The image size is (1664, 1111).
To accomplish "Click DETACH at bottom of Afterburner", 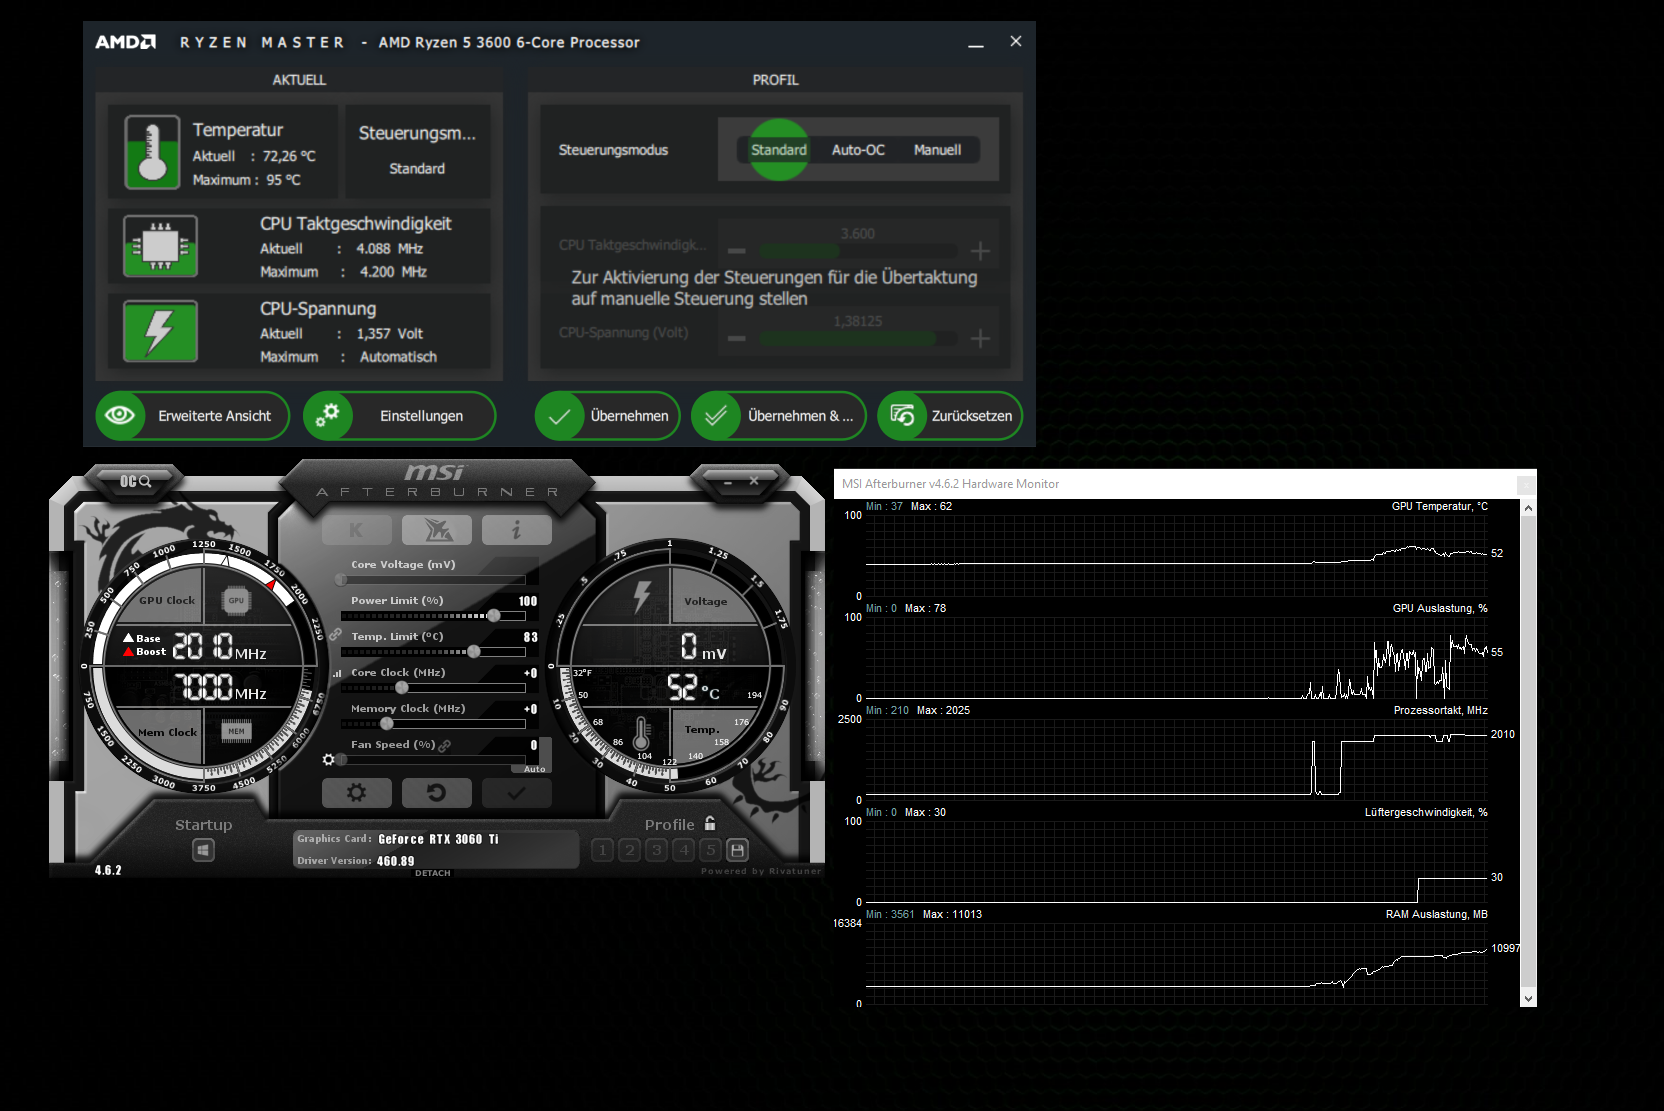I will 432,873.
